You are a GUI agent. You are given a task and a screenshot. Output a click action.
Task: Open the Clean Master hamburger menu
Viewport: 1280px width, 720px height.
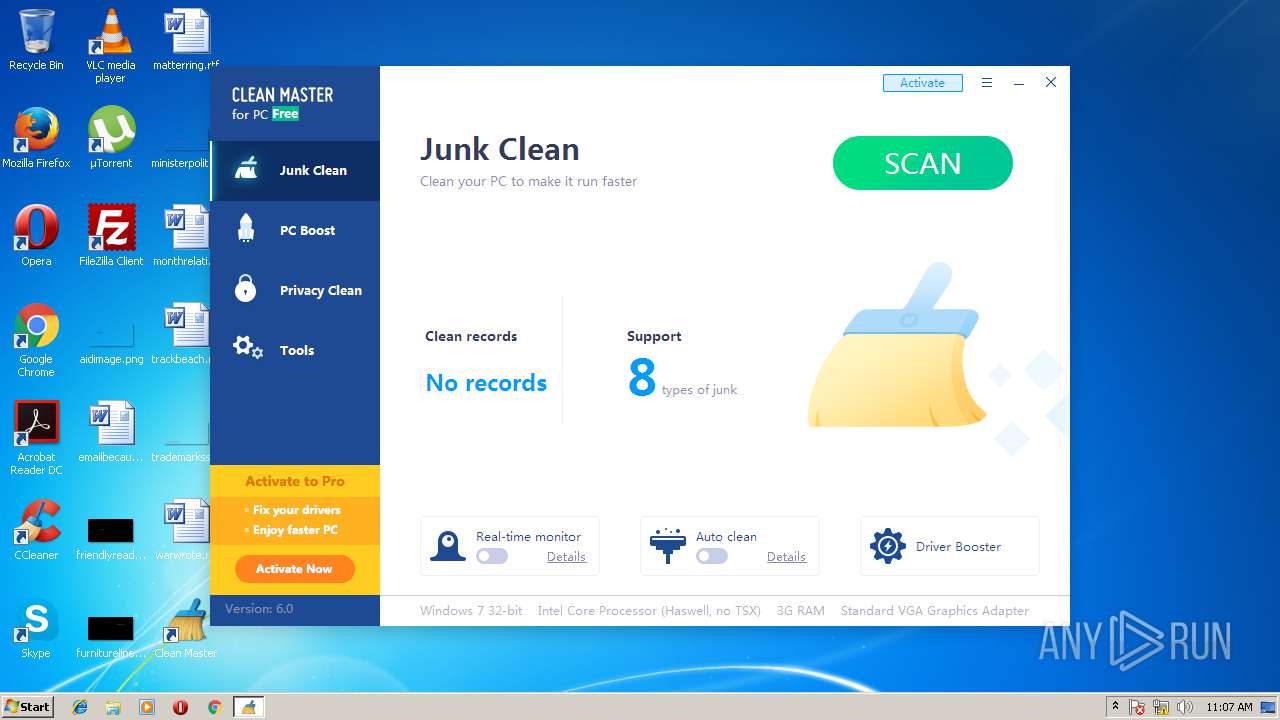(987, 83)
